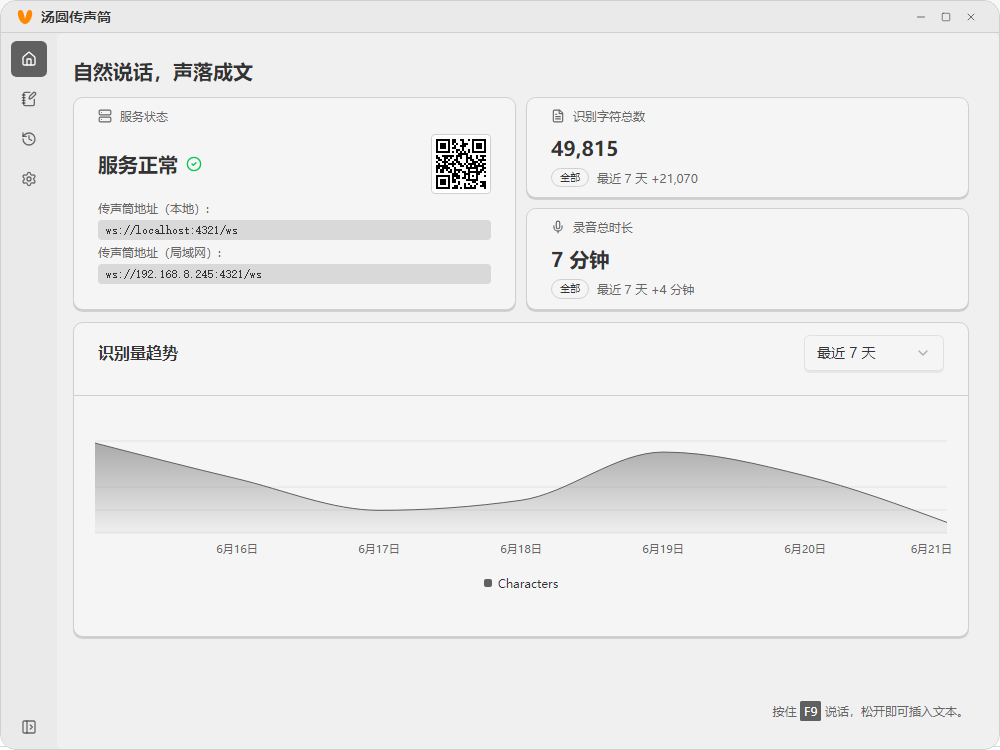Screen dimensions: 1000x750
Task: Click the 6月18日 axis label
Action: (x=521, y=549)
